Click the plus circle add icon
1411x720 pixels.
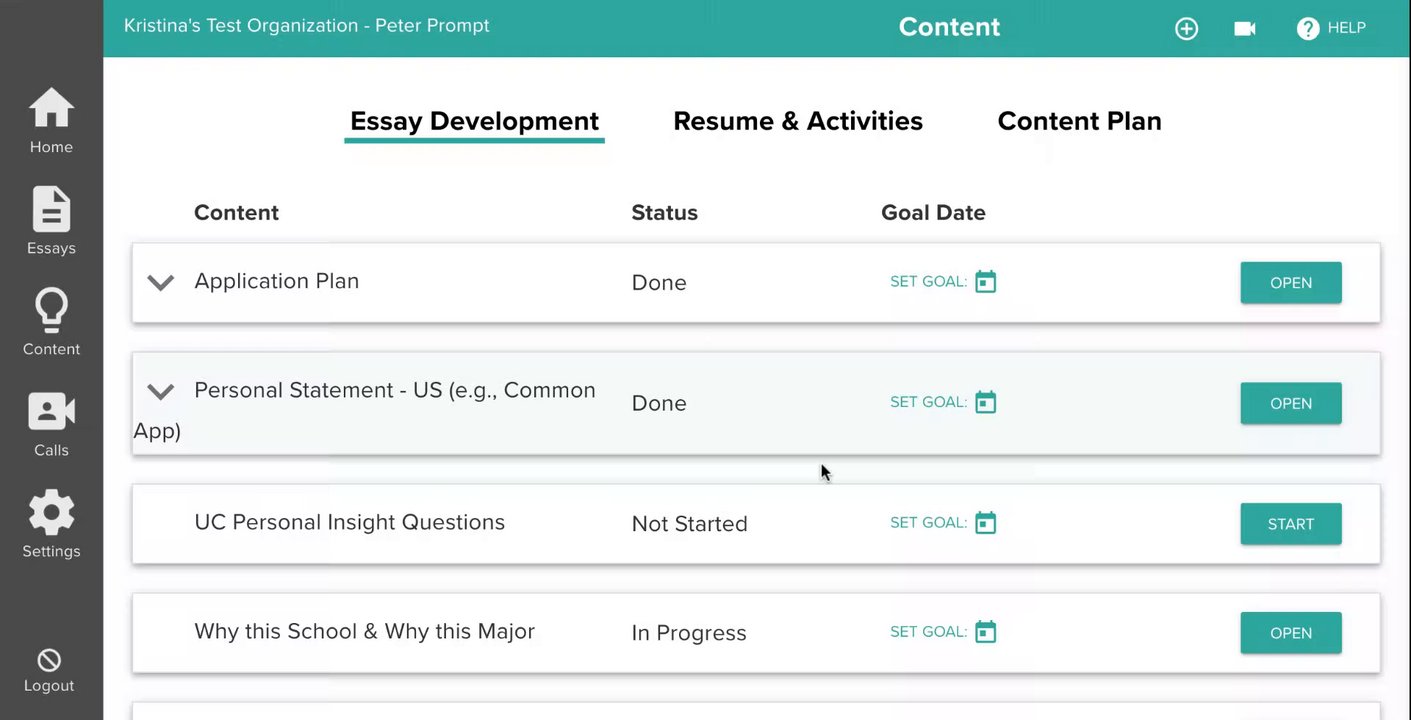[x=1186, y=29]
